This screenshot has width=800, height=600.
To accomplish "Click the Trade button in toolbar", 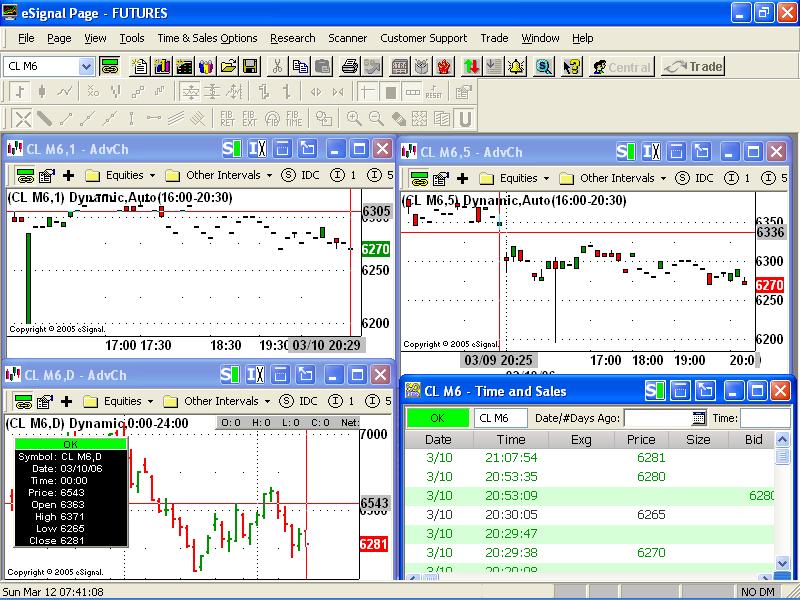I will click(693, 67).
